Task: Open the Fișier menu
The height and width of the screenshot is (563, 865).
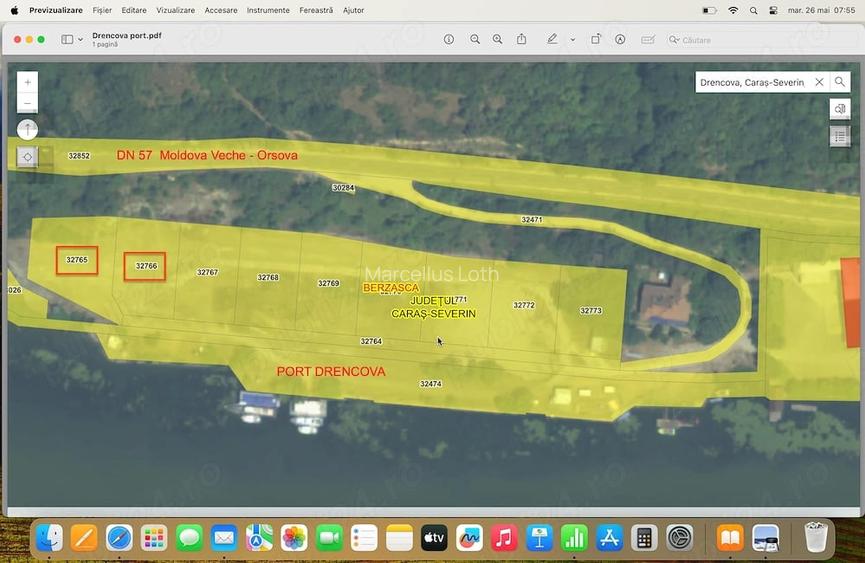Action: click(102, 10)
